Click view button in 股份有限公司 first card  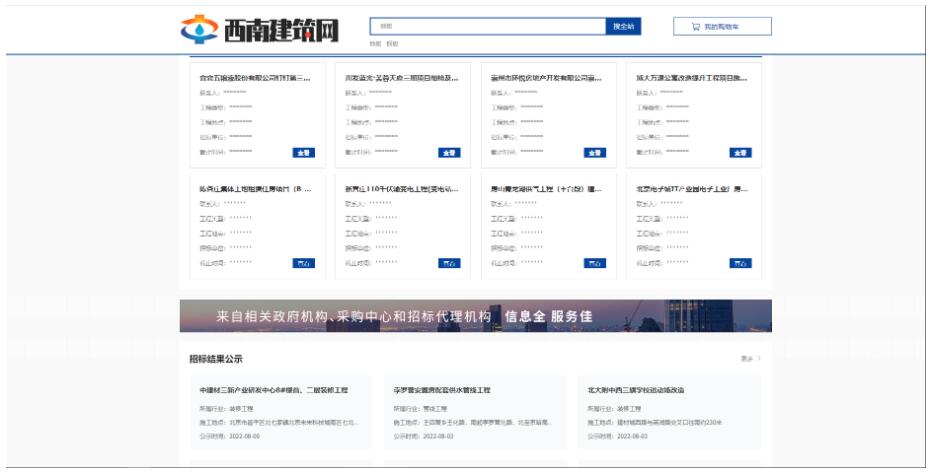click(x=303, y=153)
